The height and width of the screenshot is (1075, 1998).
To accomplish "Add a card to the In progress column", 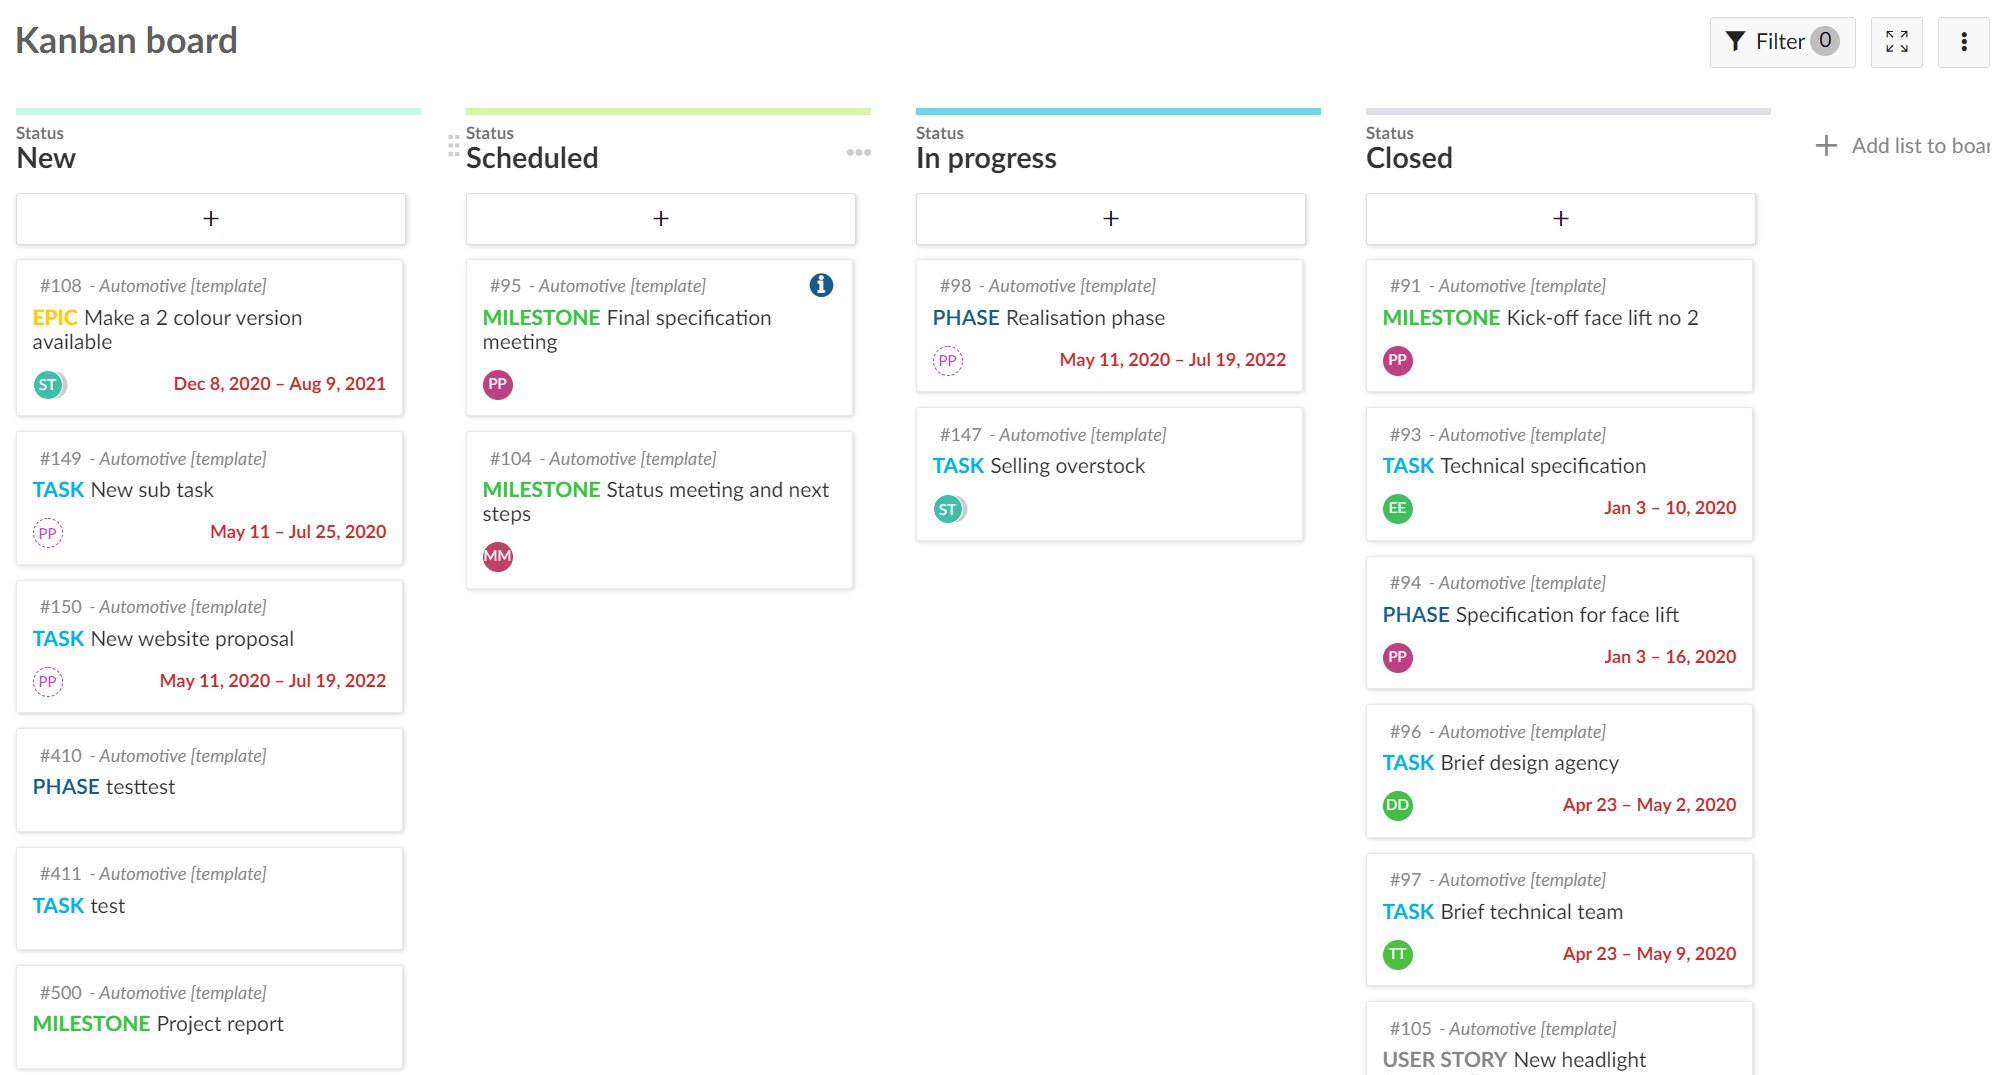I will pyautogui.click(x=1111, y=218).
